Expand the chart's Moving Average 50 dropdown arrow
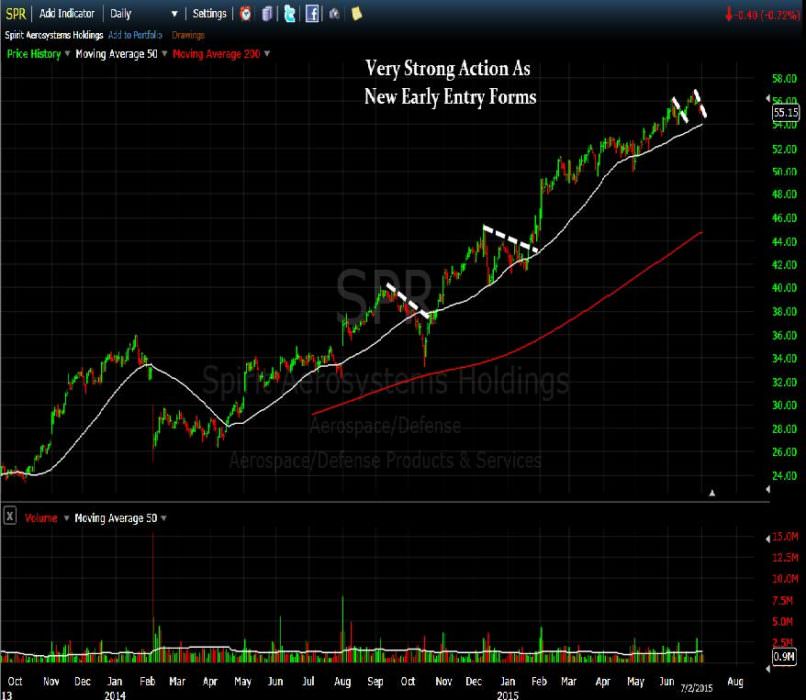806x700 pixels. [164, 53]
